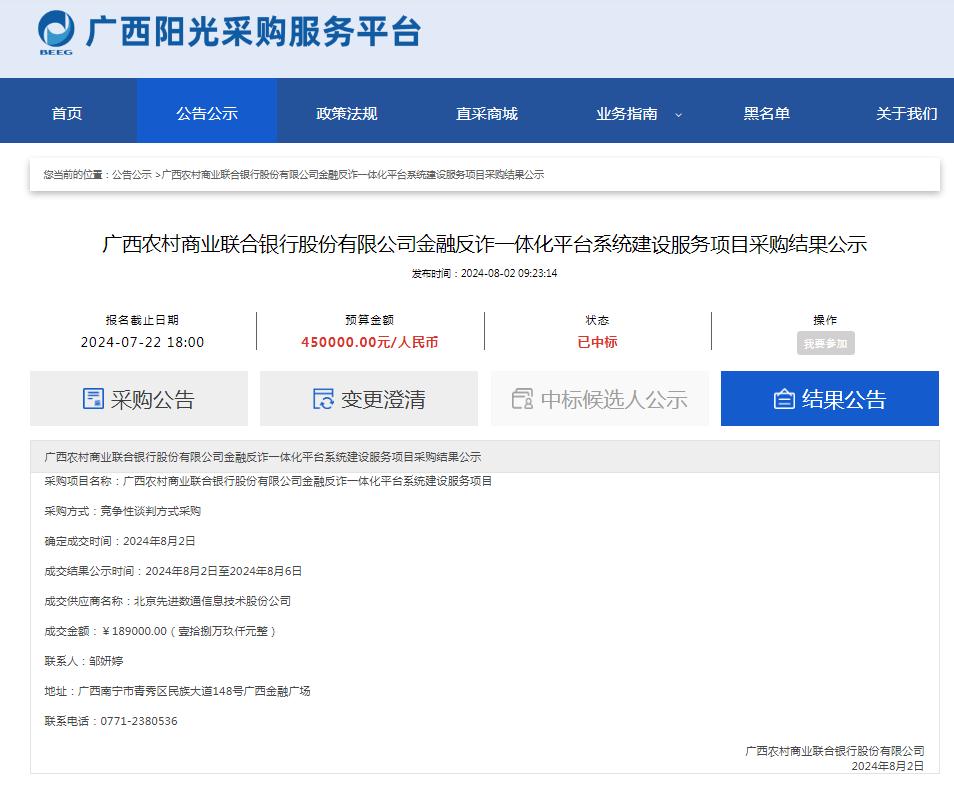The image size is (954, 785).
Task: Click supplier name 北京先进数通信息技术股份公司
Action: point(212,601)
